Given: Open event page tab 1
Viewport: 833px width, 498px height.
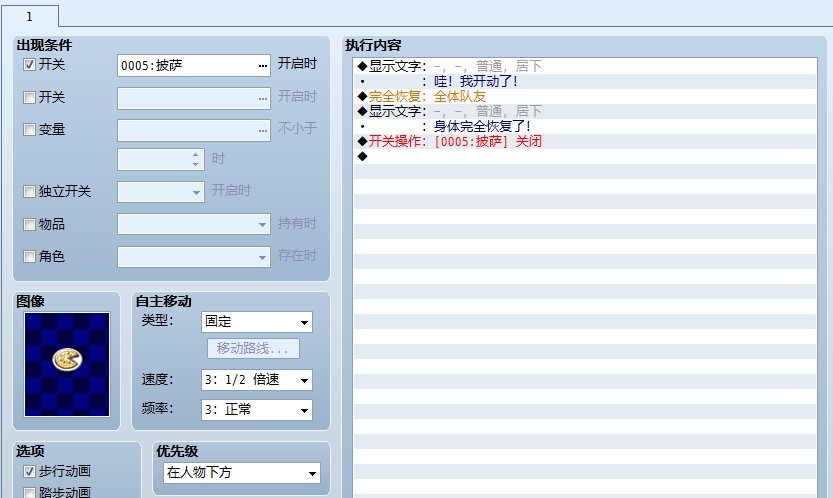Looking at the screenshot, I should [30, 16].
